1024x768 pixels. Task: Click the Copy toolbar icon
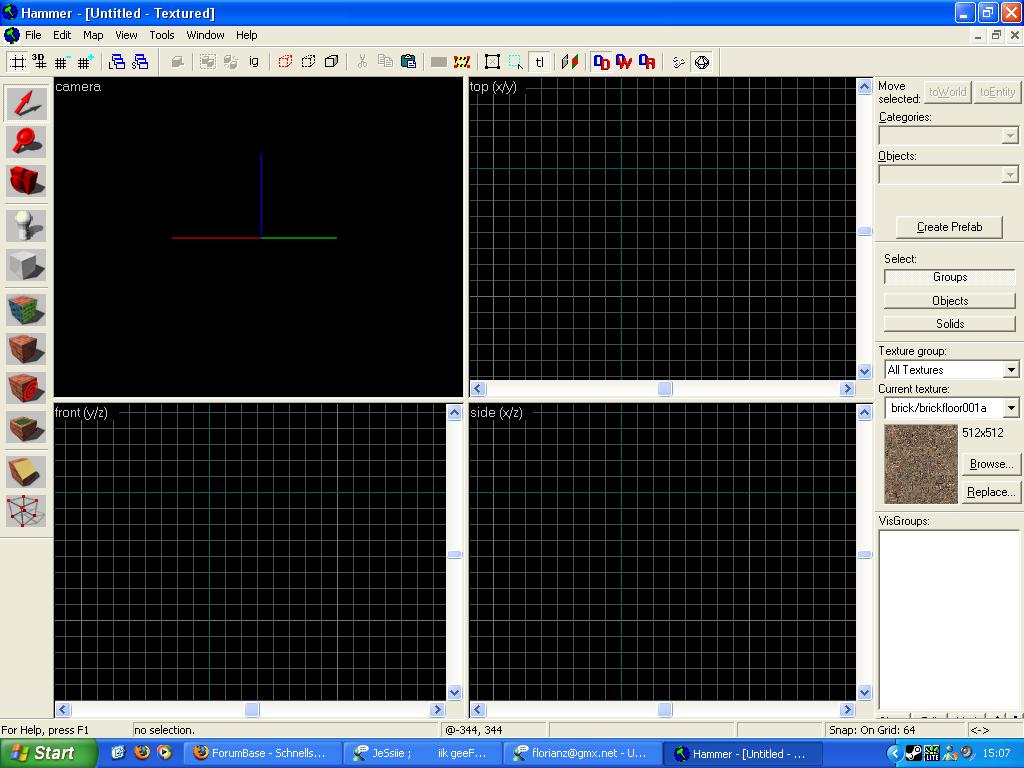[385, 62]
